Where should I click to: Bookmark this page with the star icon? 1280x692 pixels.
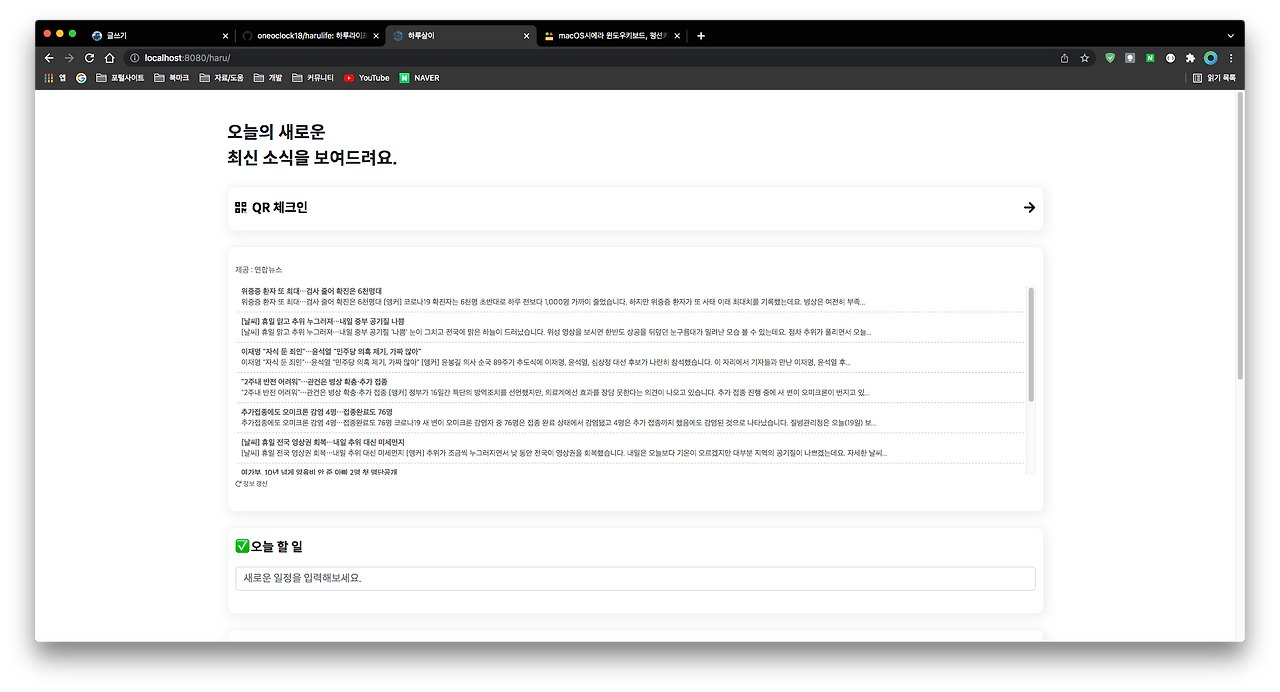click(x=1085, y=58)
